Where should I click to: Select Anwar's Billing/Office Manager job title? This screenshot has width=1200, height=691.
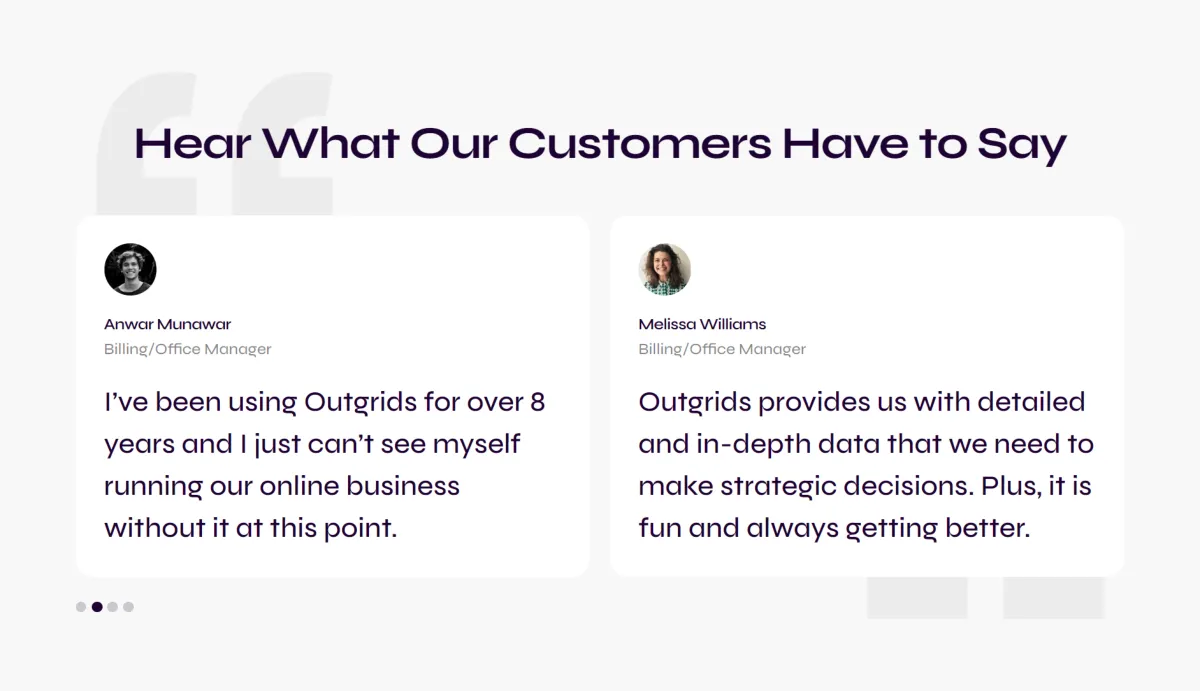(x=188, y=349)
